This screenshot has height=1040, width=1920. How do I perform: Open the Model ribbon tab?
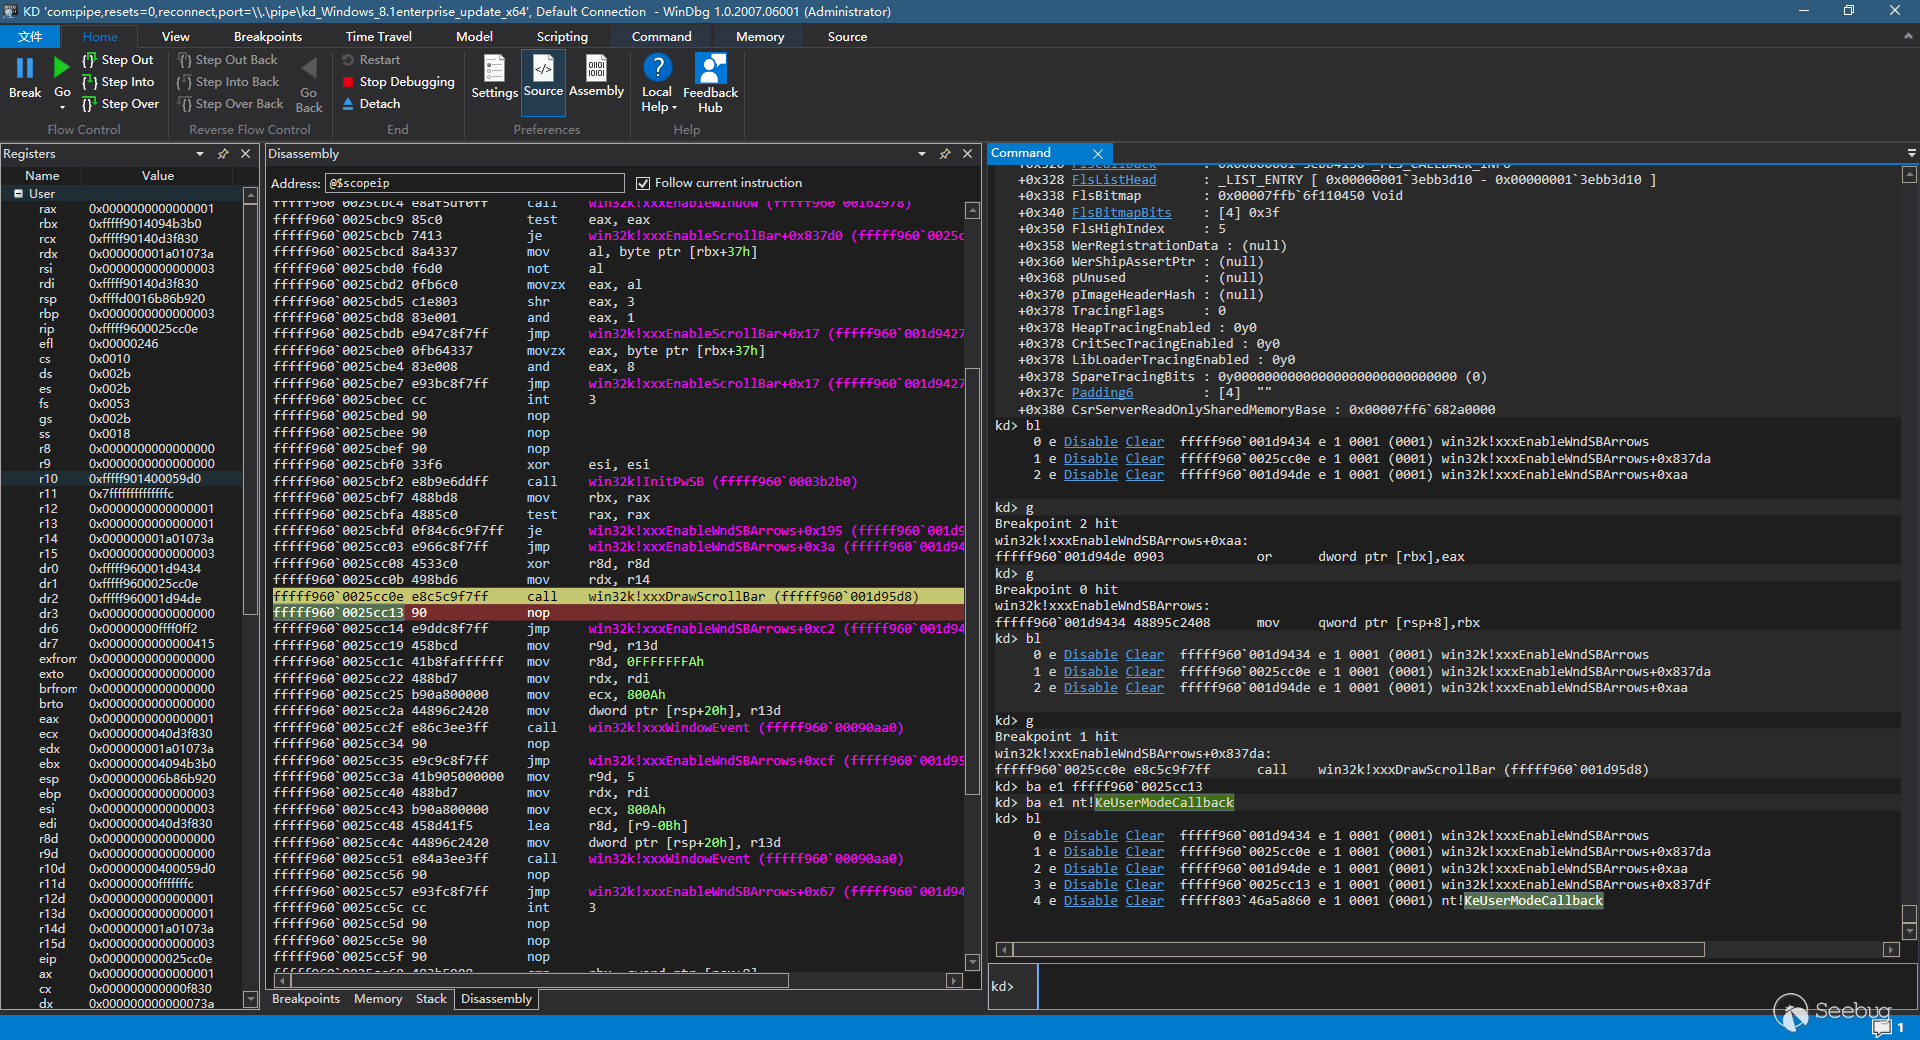(474, 37)
